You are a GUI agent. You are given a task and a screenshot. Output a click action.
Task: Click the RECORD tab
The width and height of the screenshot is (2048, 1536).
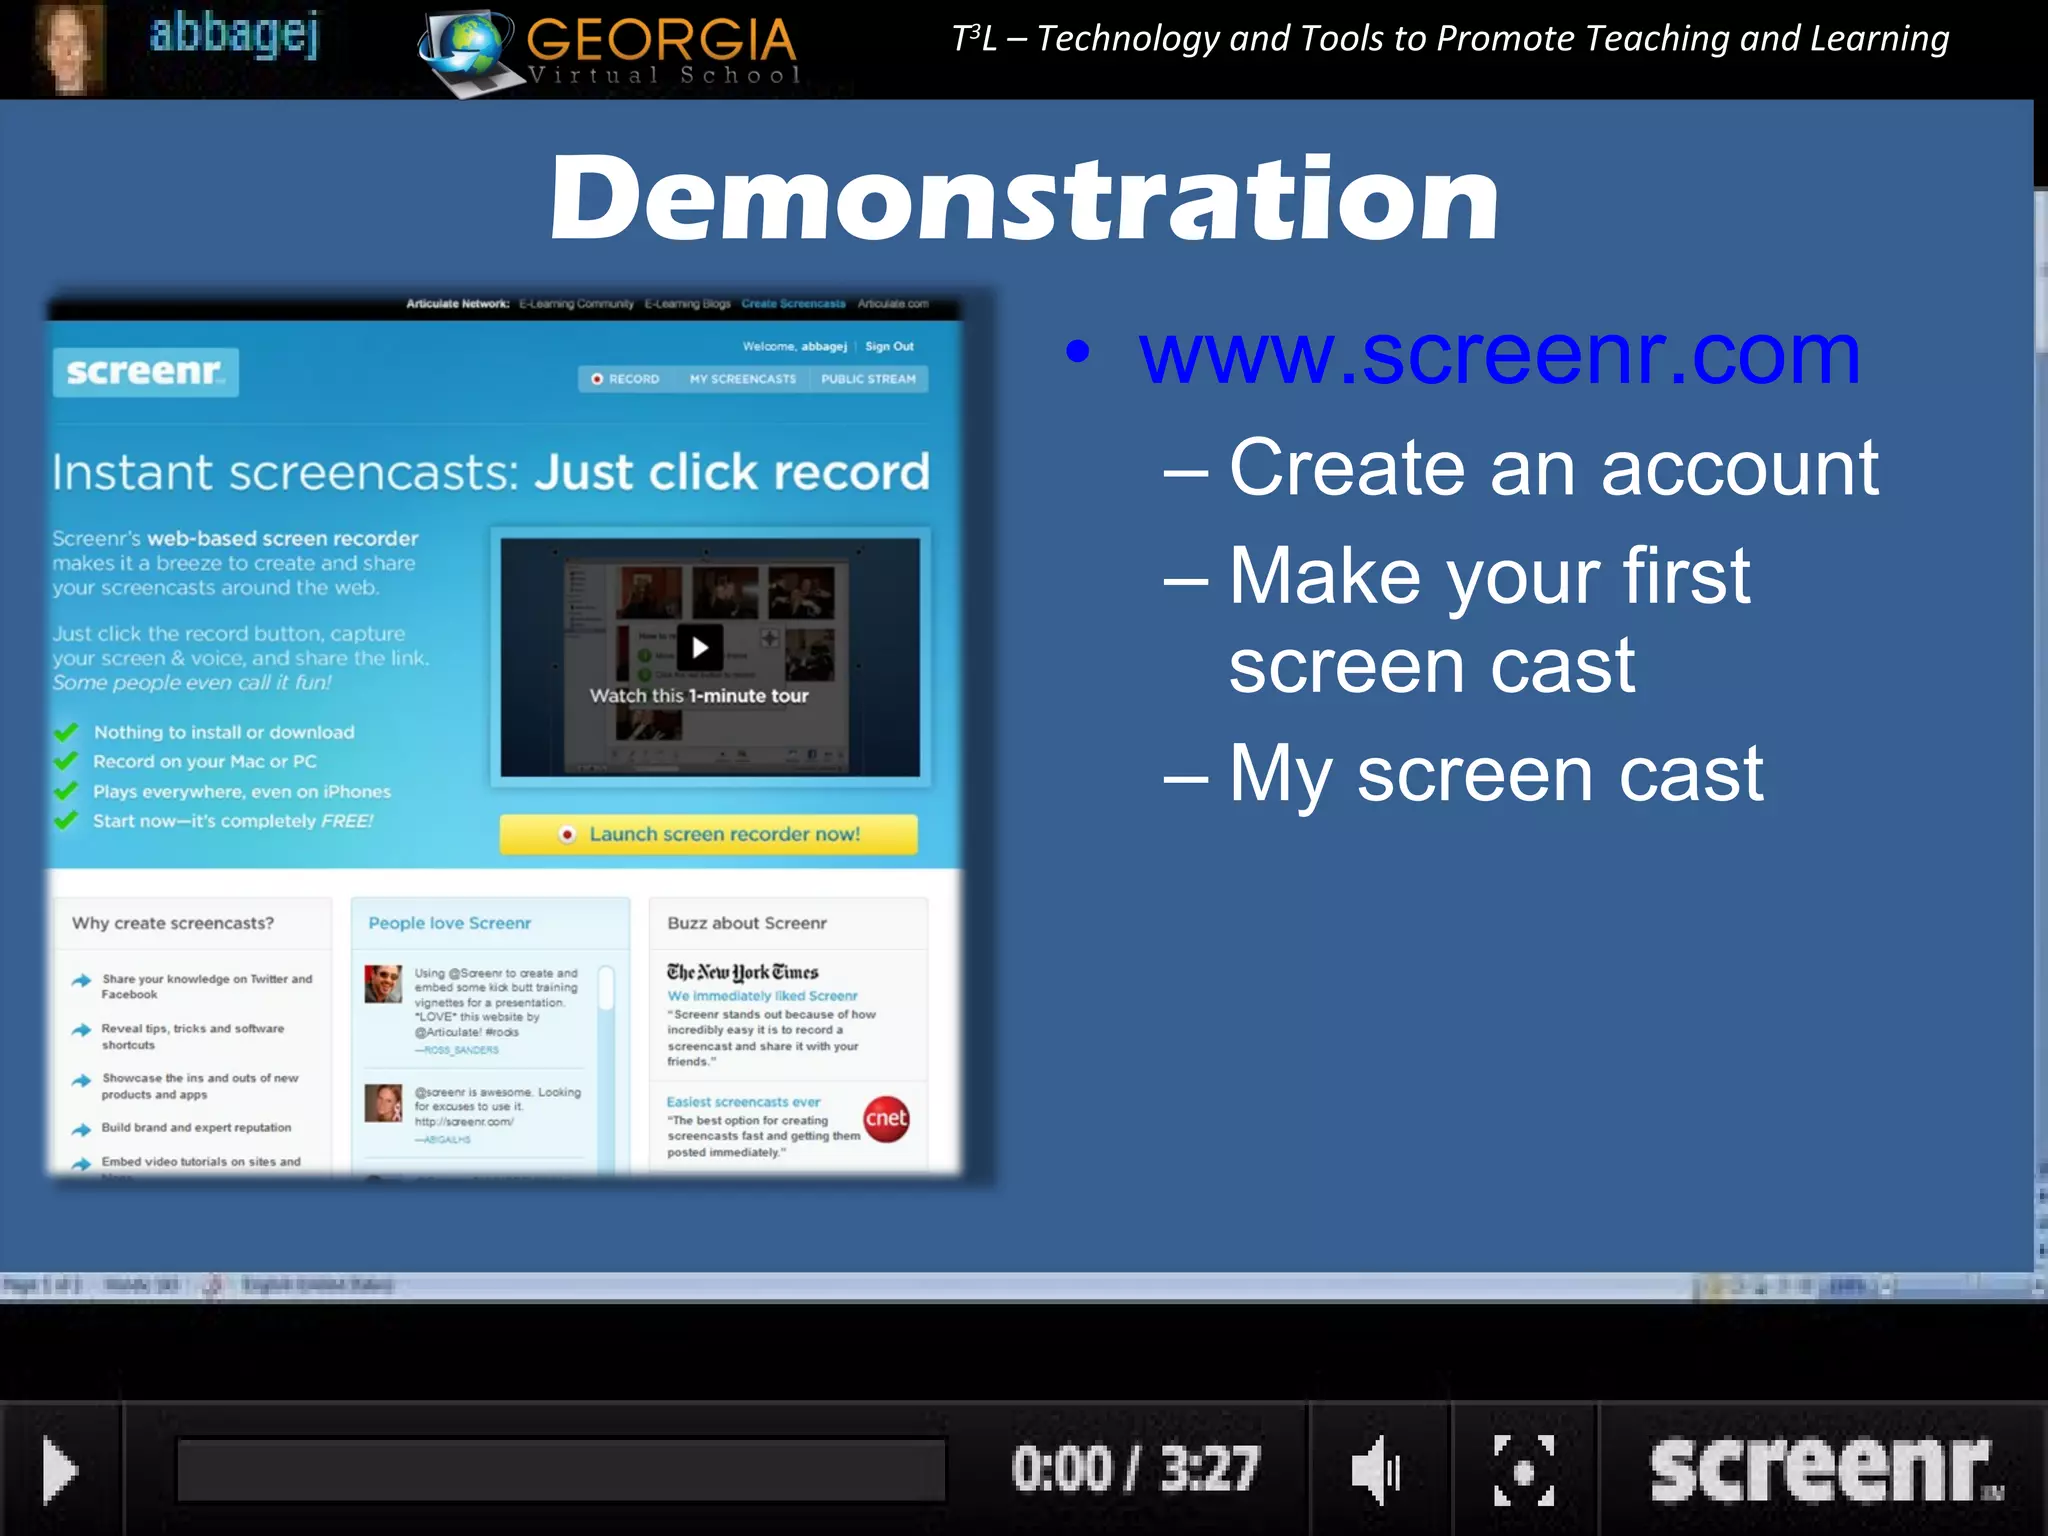(x=625, y=379)
